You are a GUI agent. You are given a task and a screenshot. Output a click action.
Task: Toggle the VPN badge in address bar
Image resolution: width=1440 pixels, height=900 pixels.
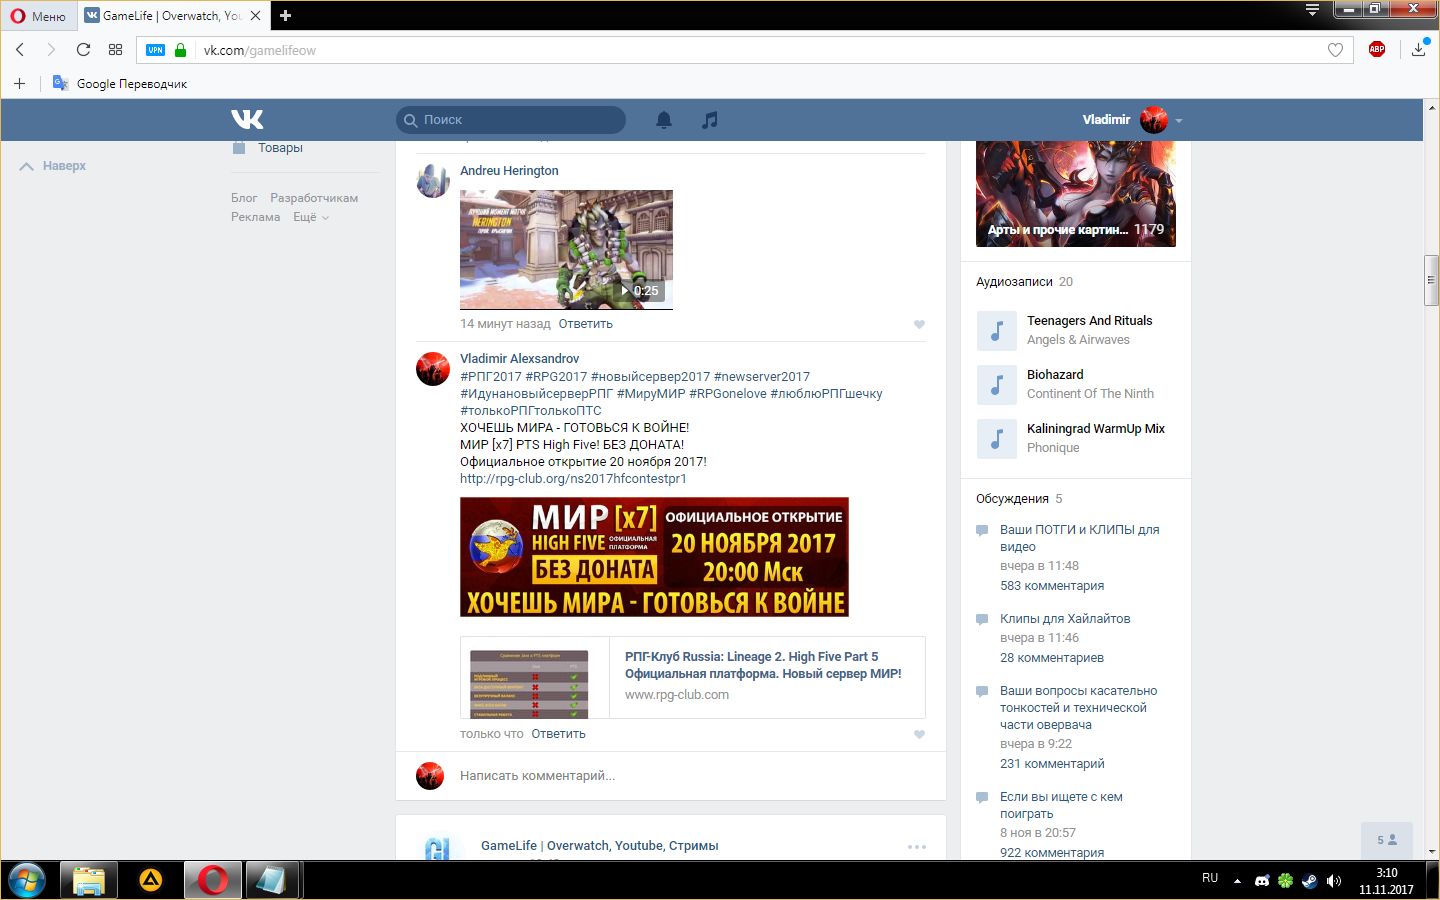(155, 50)
